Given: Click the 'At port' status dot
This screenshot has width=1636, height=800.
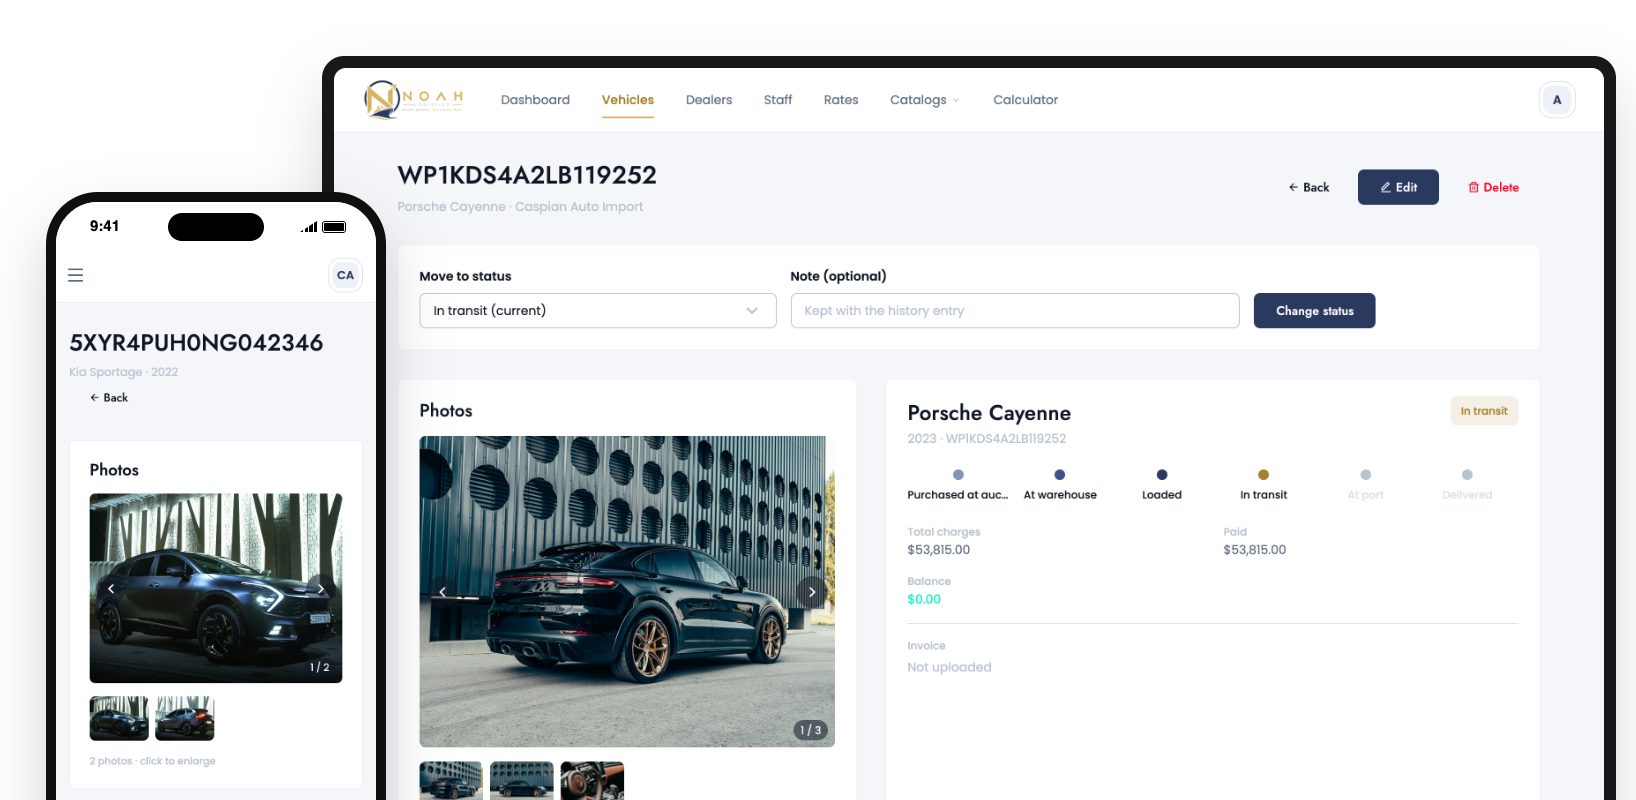Looking at the screenshot, I should (1366, 475).
